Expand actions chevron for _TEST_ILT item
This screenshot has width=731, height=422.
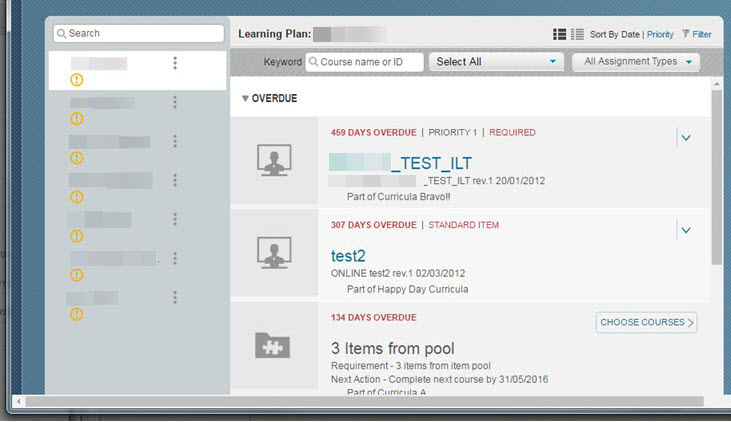[686, 138]
